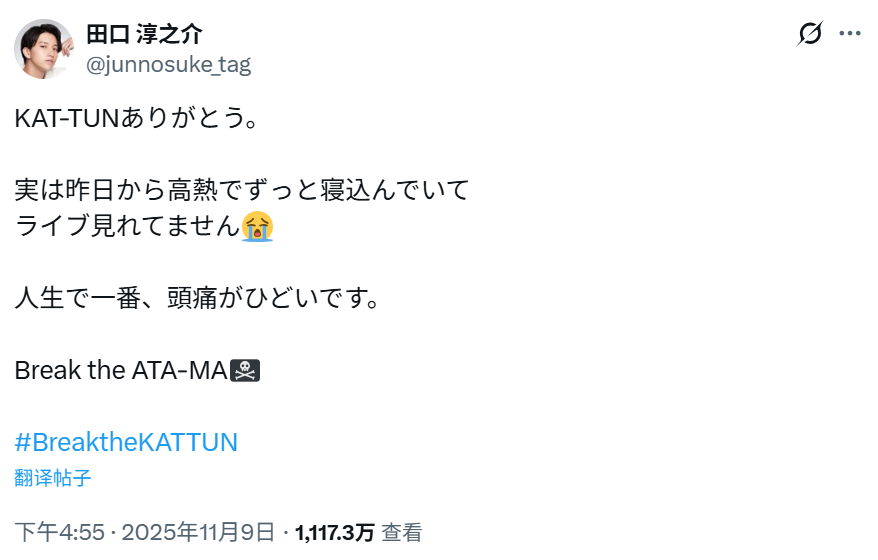Open 田口 淳之介's profile avatar
This screenshot has height=560, width=878.
(44, 49)
